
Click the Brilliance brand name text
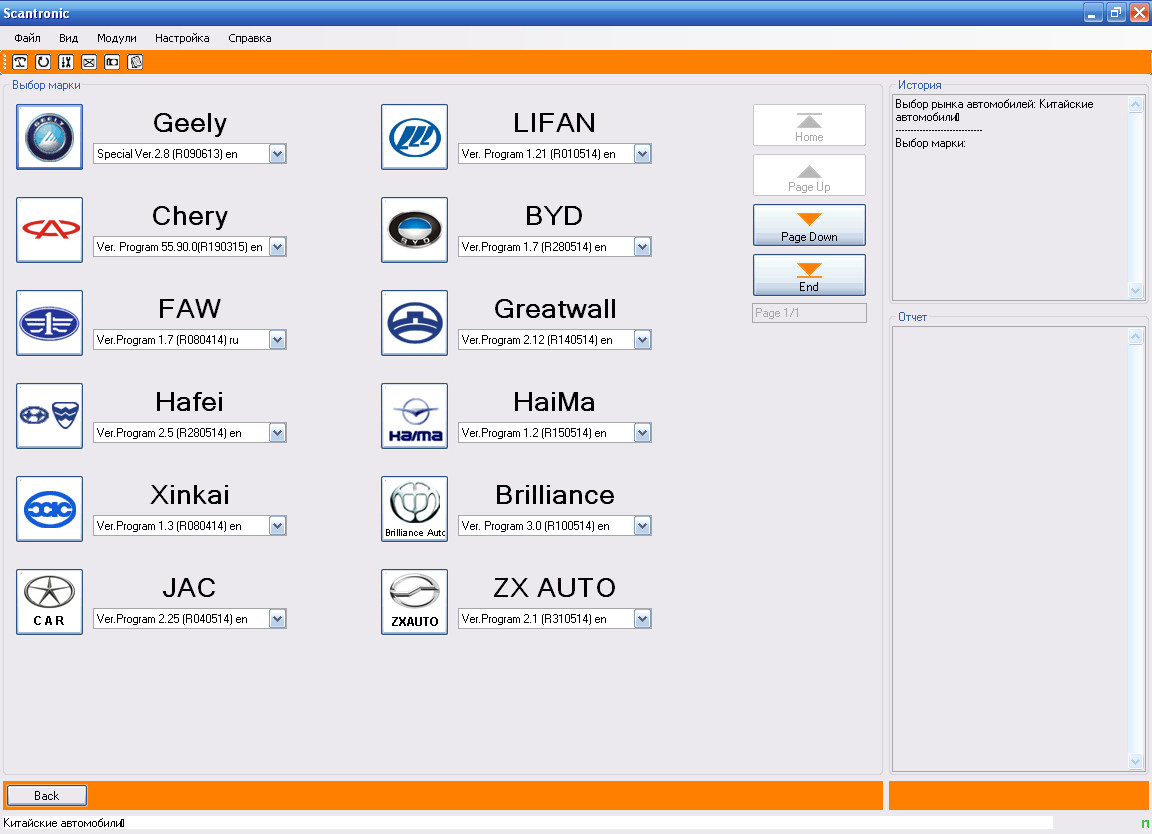[x=555, y=495]
